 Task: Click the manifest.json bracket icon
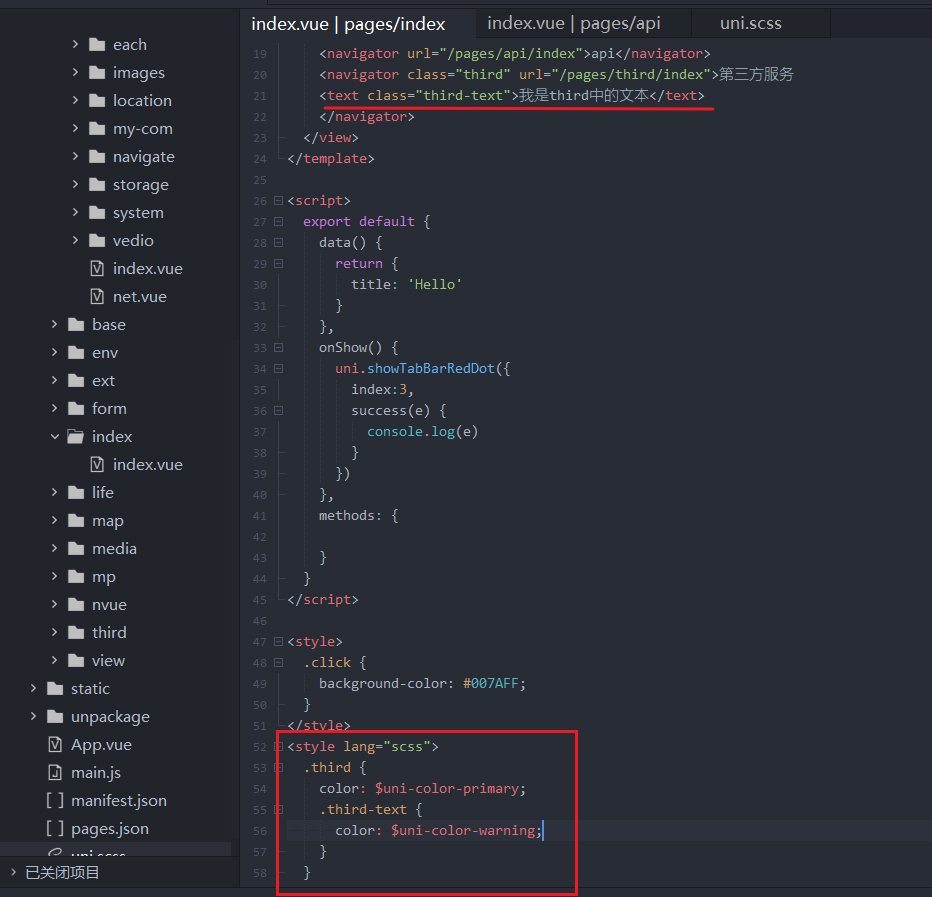55,800
